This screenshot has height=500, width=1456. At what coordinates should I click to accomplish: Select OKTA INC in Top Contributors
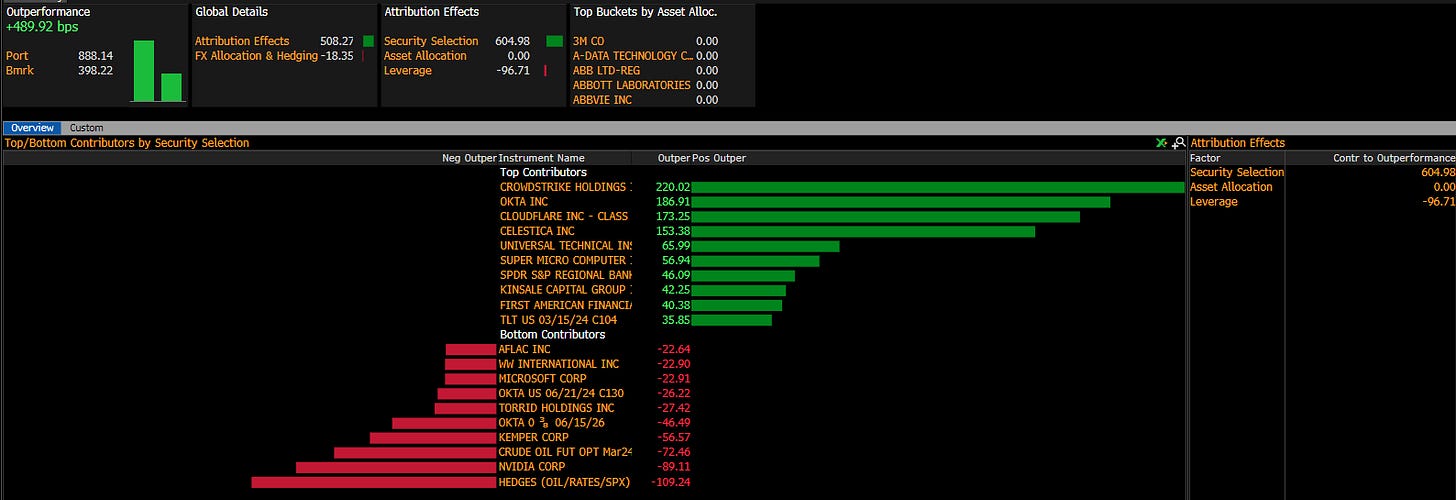(524, 202)
